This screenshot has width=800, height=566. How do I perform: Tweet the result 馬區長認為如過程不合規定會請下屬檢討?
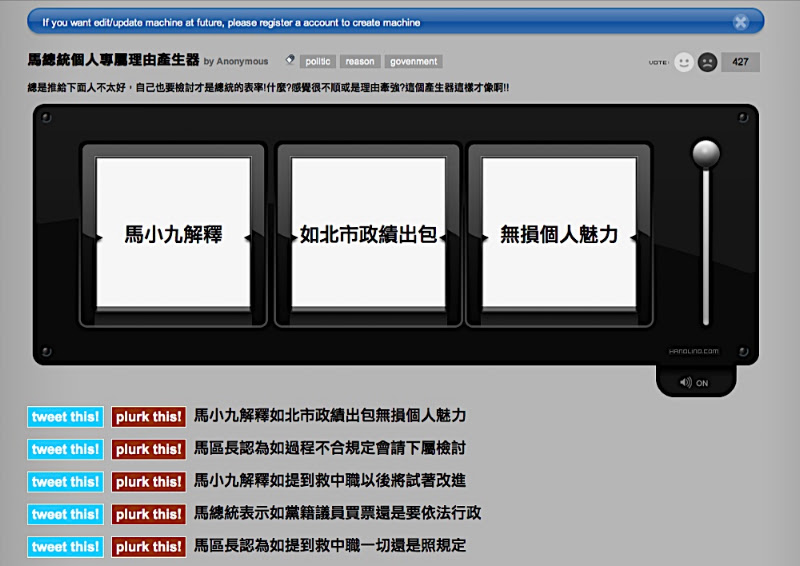[x=65, y=449]
